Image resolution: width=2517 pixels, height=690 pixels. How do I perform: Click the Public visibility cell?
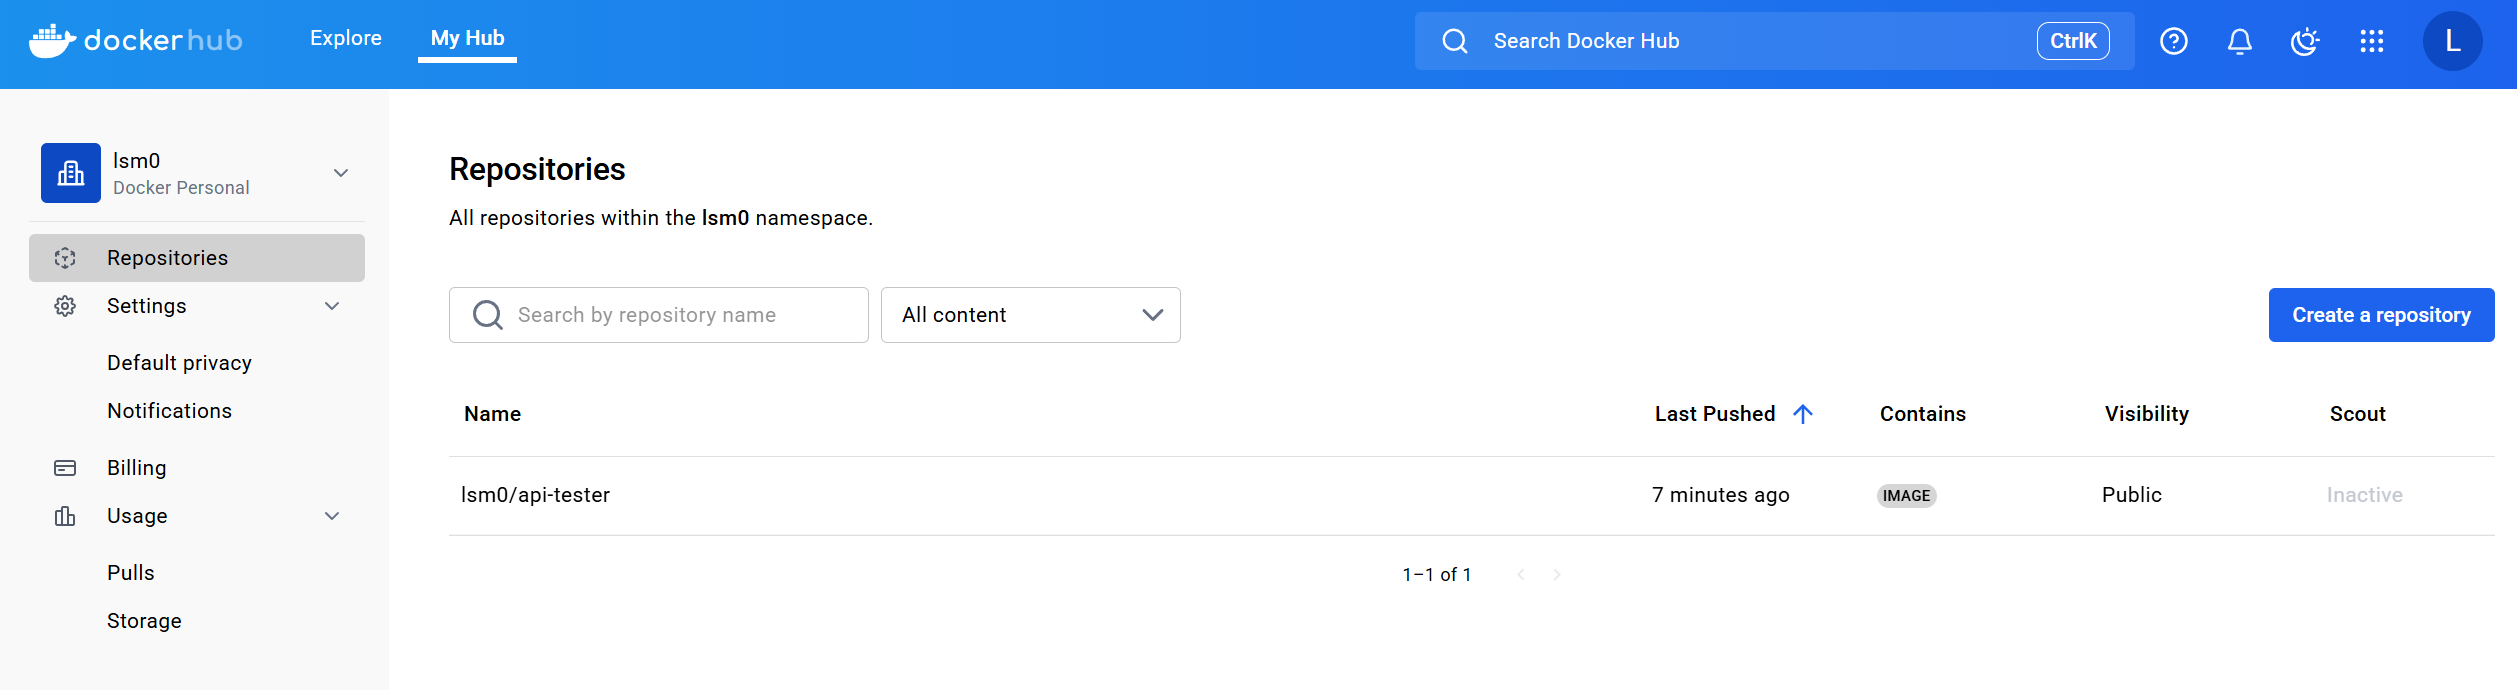tap(2131, 495)
